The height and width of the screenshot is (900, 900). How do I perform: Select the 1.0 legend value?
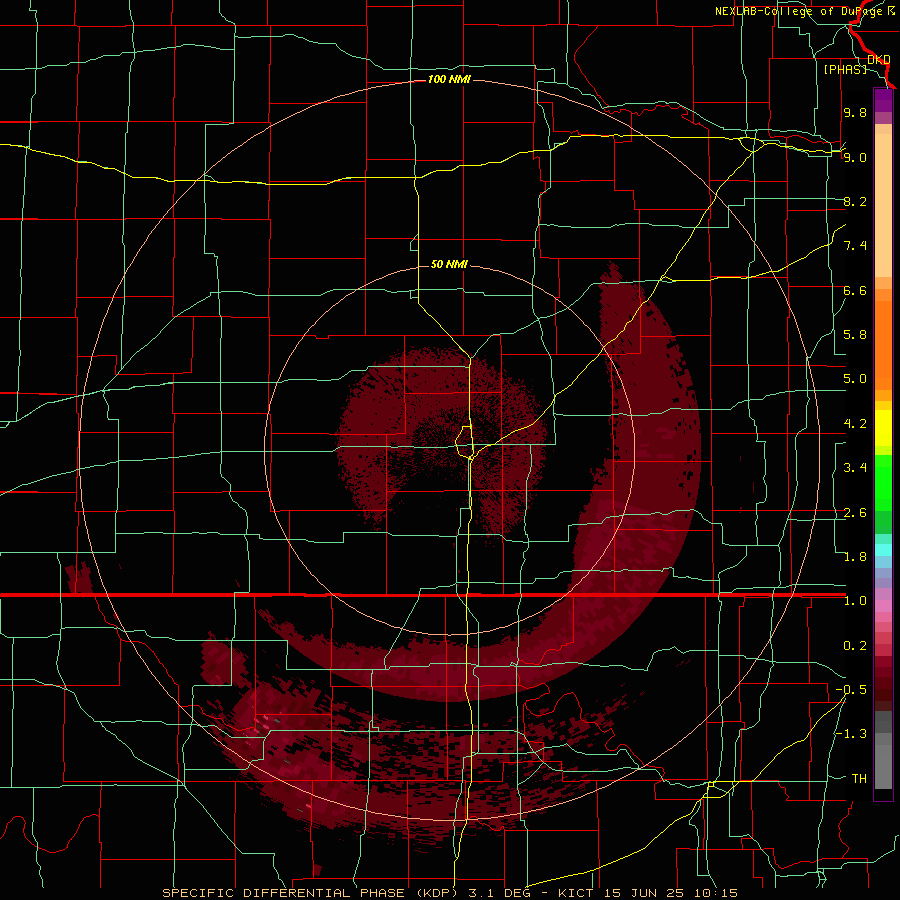pyautogui.click(x=855, y=601)
